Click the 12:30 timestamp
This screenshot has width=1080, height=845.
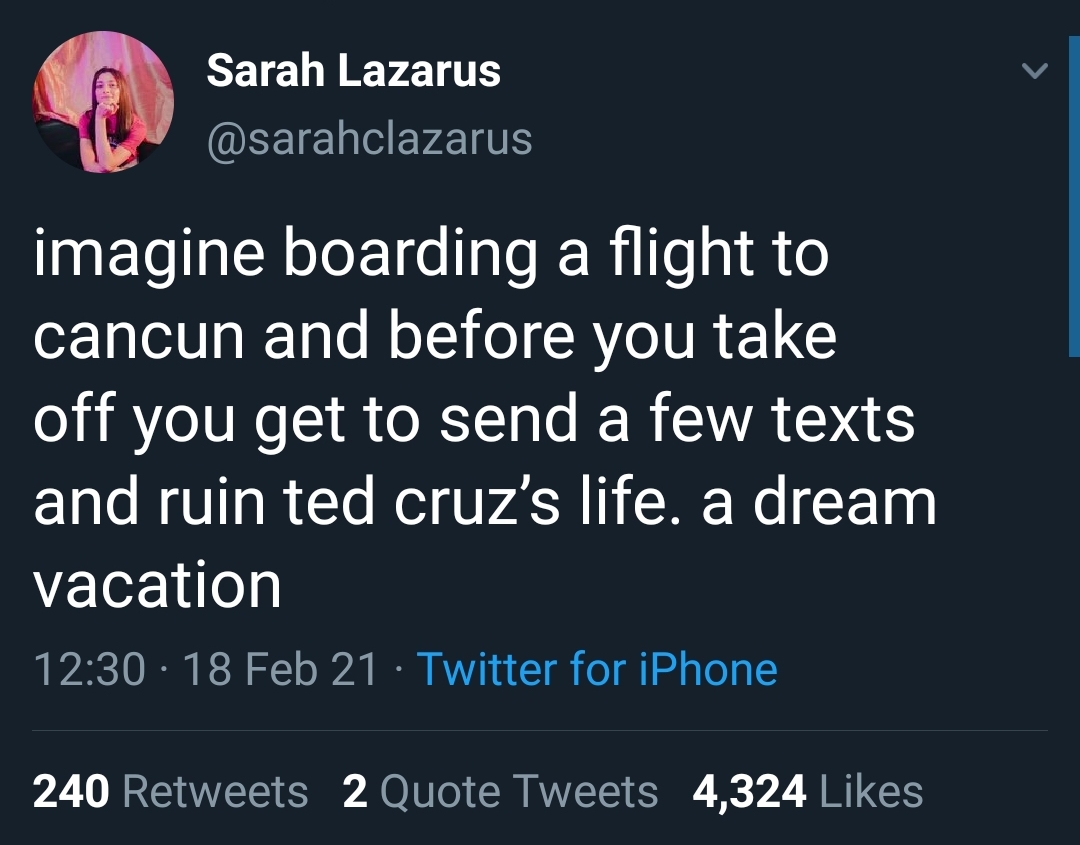[89, 668]
